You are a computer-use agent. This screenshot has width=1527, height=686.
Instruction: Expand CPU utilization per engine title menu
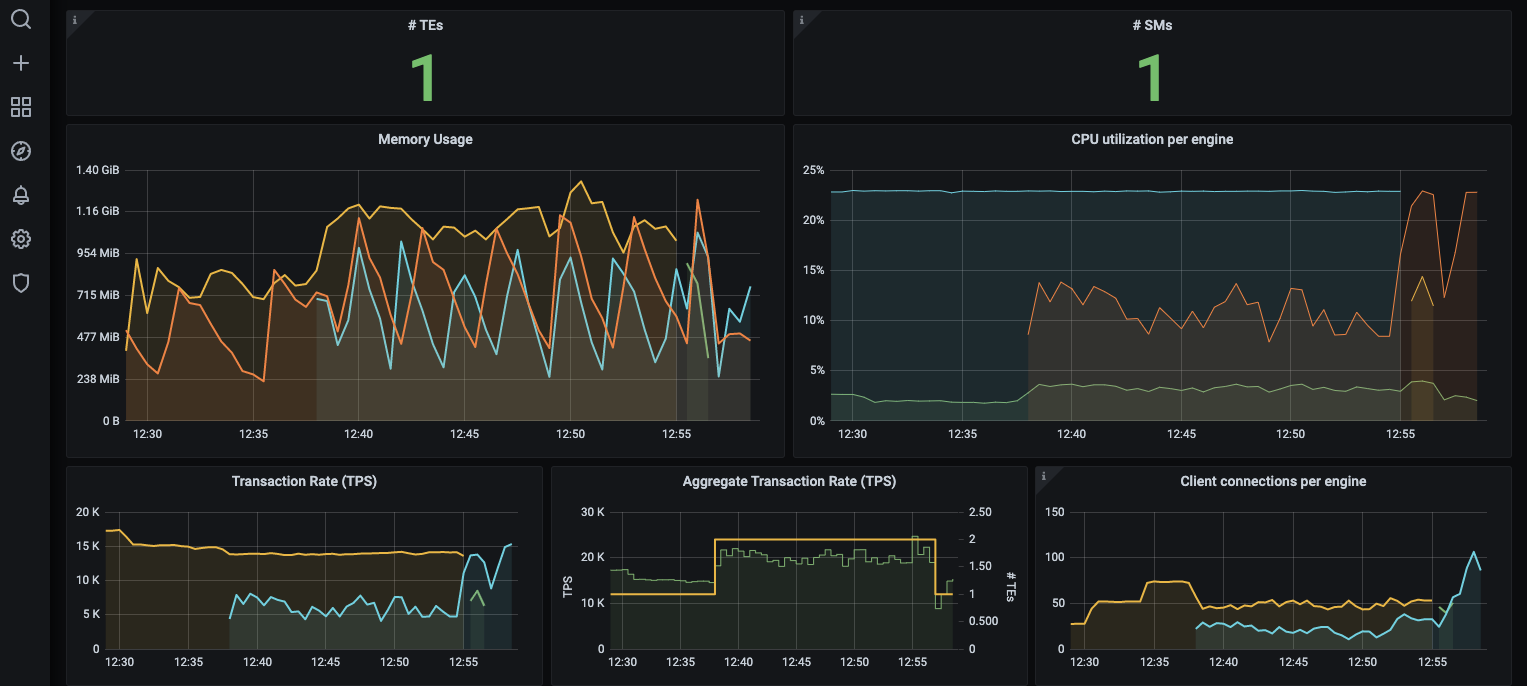coord(1152,140)
